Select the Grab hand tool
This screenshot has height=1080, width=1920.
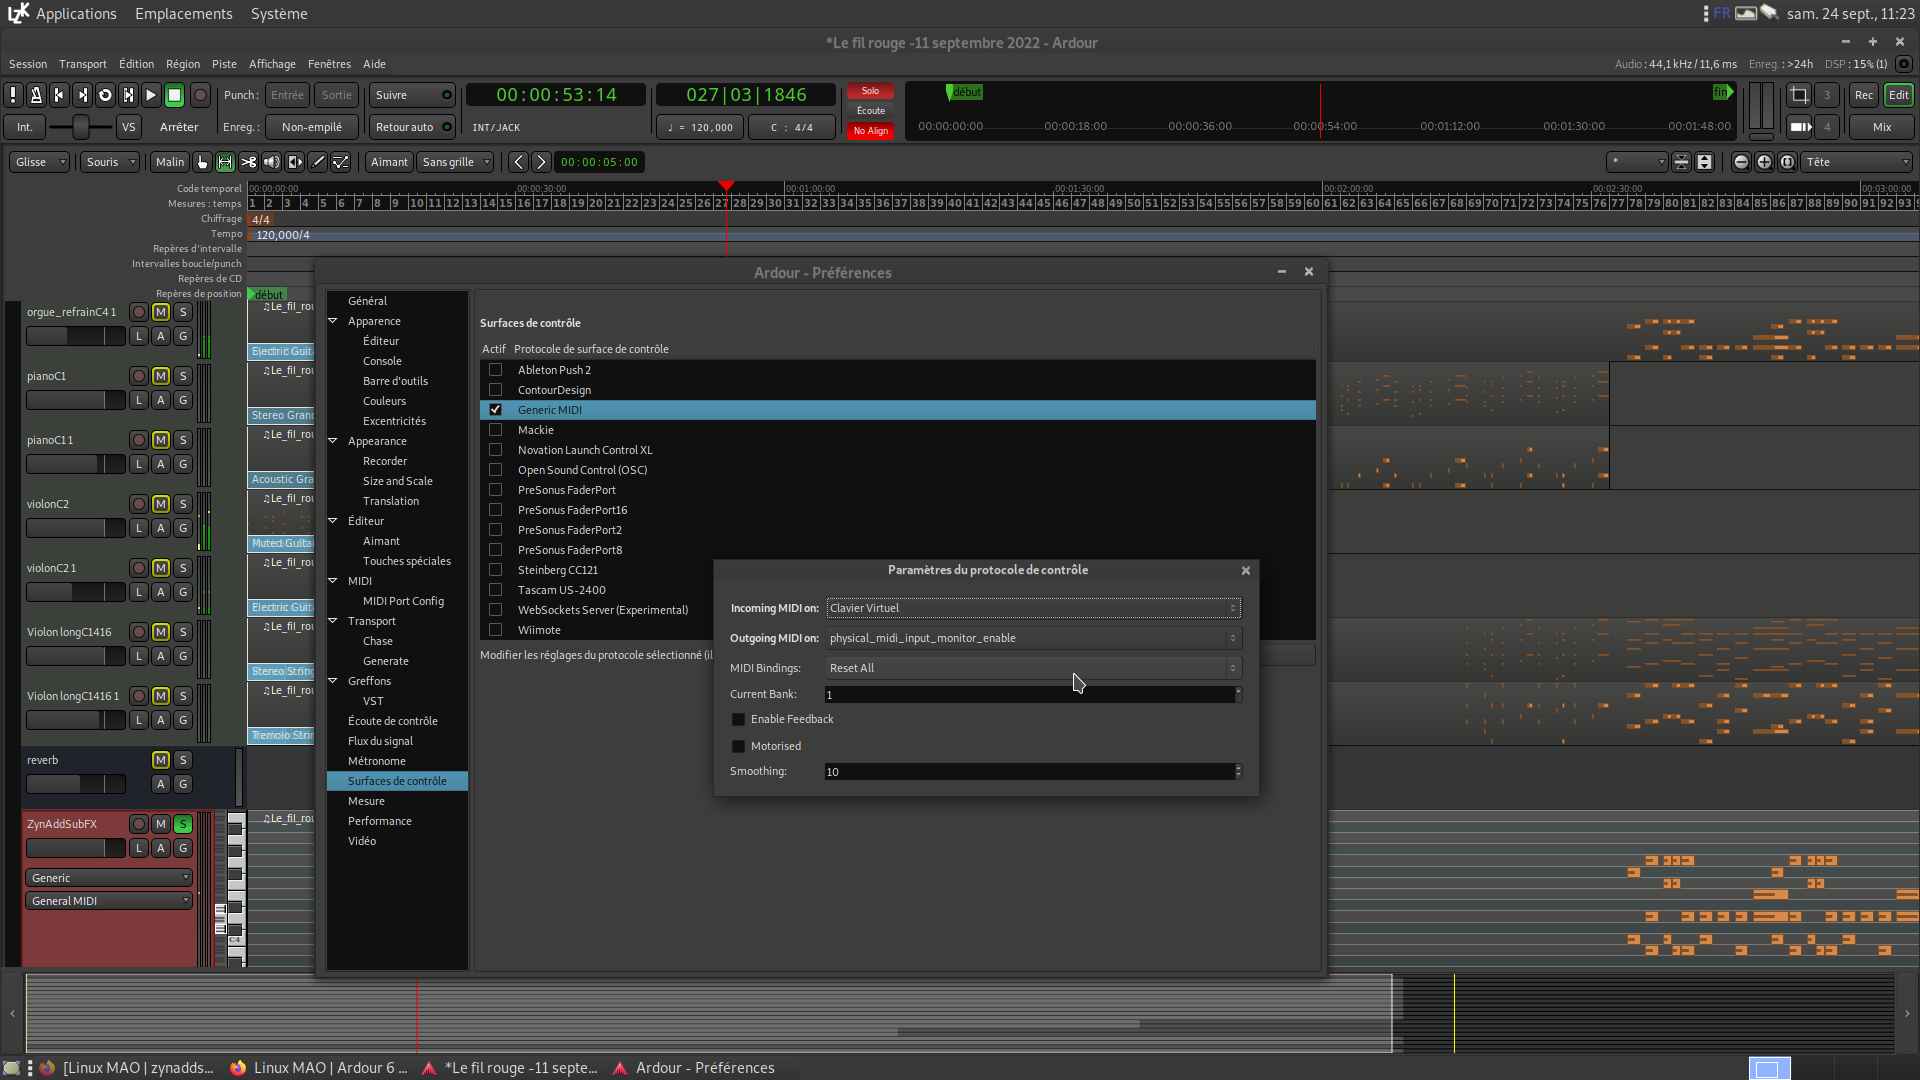[x=203, y=162]
